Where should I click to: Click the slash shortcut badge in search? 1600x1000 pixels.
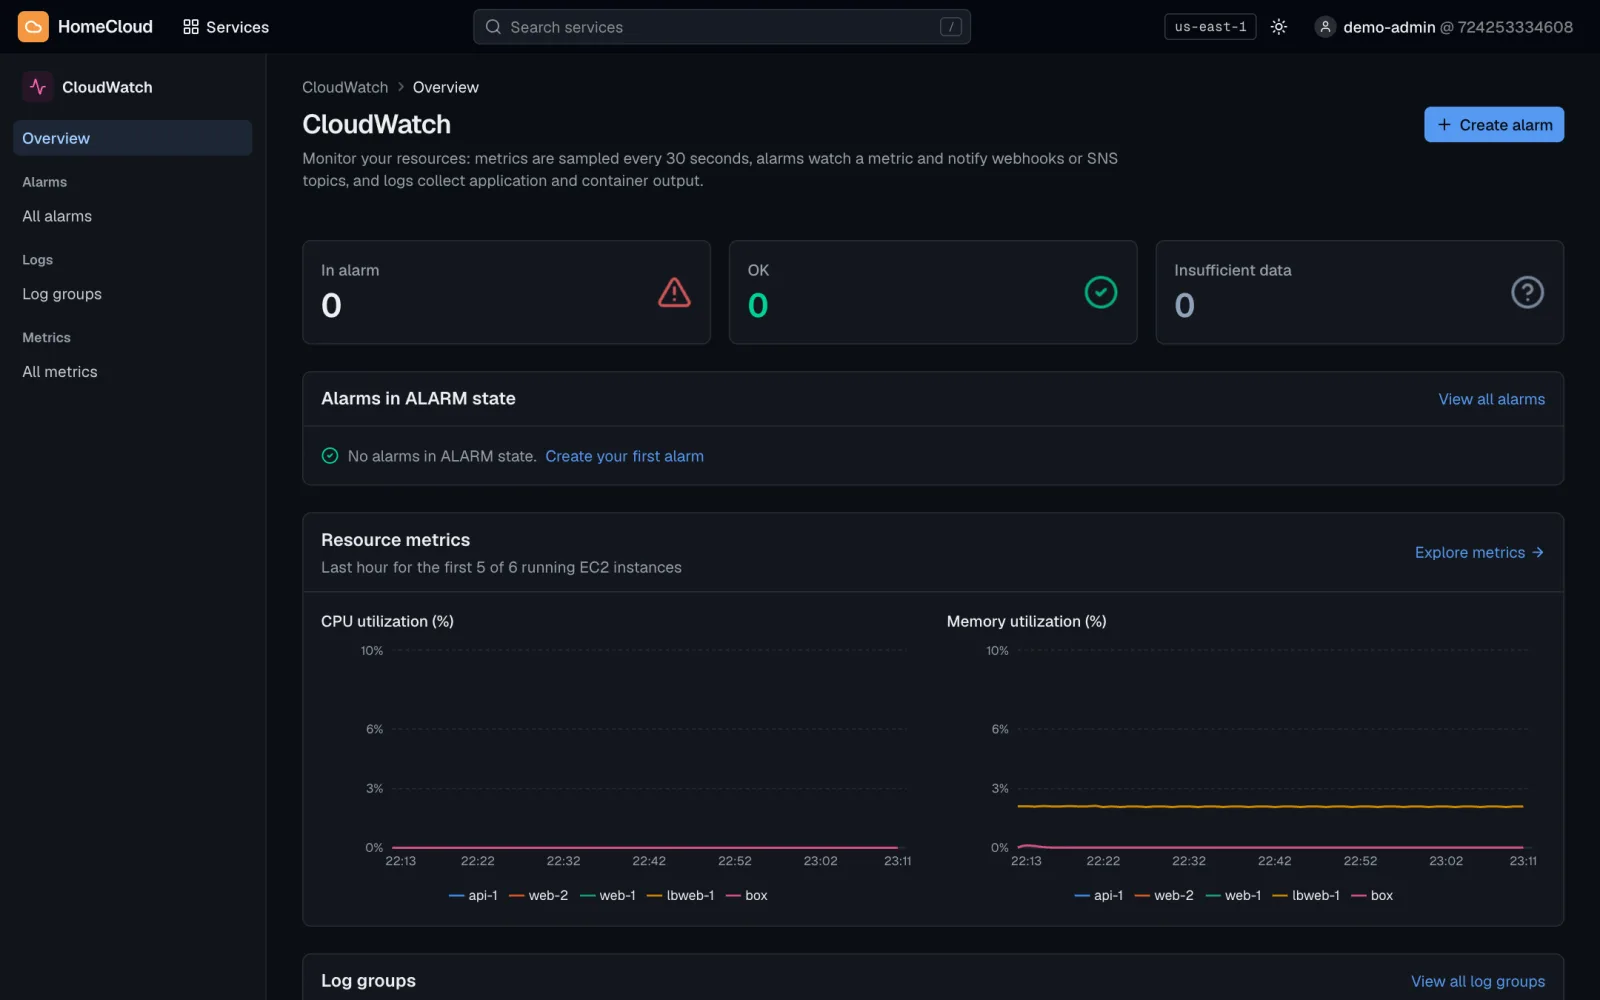[x=950, y=27]
